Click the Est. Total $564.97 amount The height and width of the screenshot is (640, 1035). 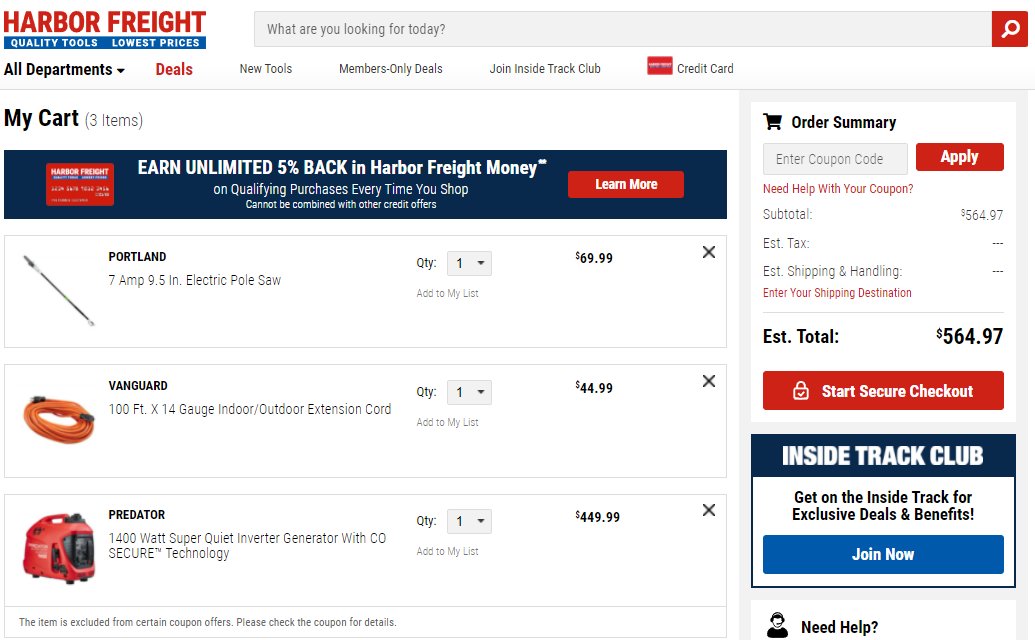970,336
